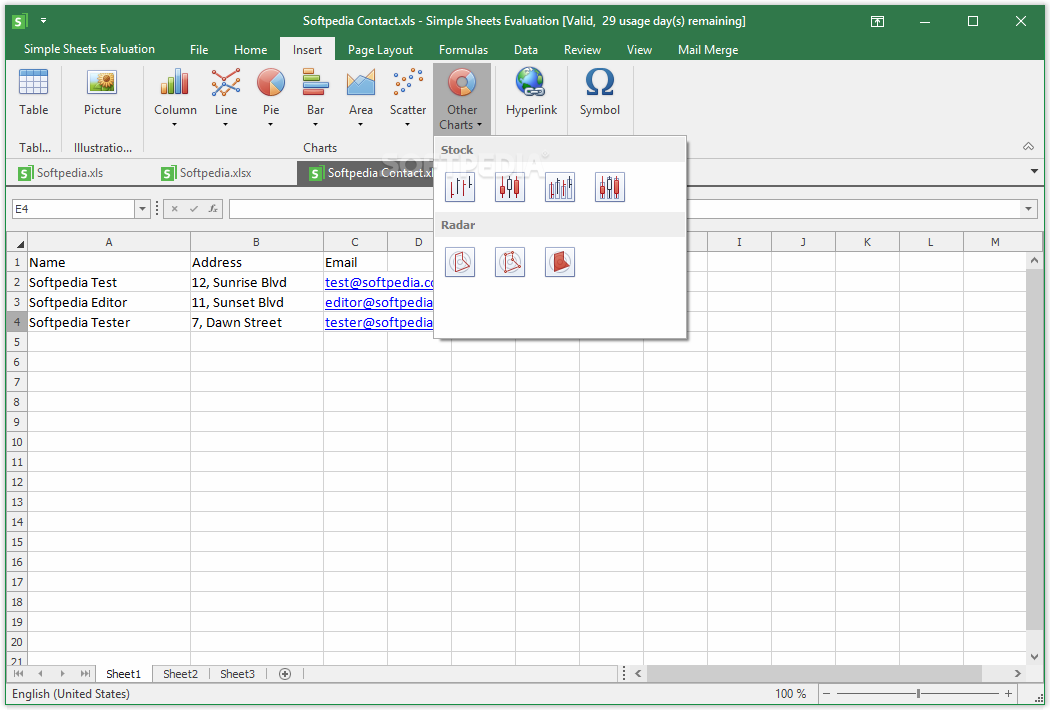
Task: Confirm formula entry with checkmark
Action: [x=194, y=209]
